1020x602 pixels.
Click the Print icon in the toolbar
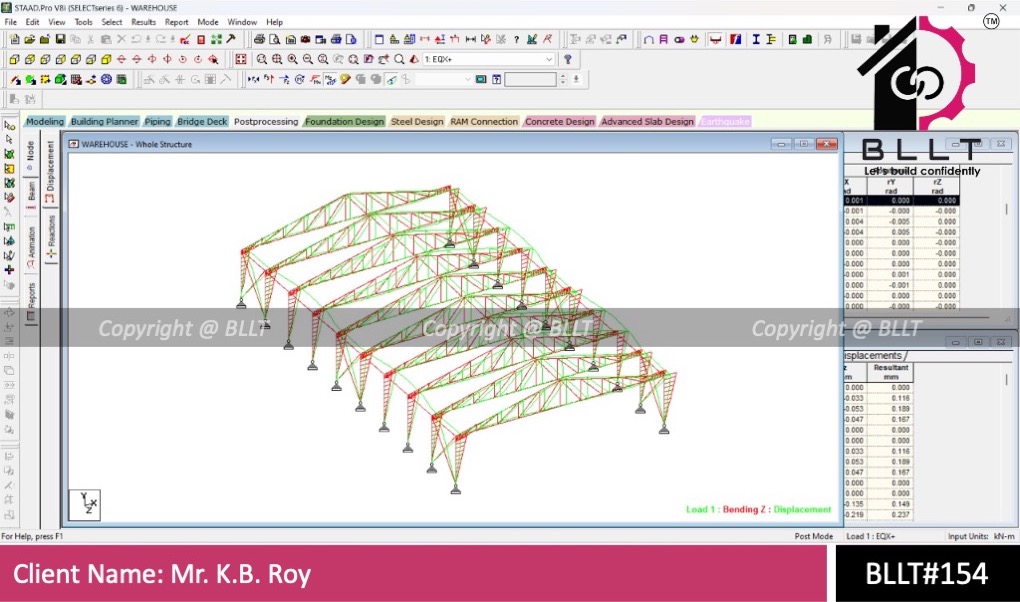(260, 40)
